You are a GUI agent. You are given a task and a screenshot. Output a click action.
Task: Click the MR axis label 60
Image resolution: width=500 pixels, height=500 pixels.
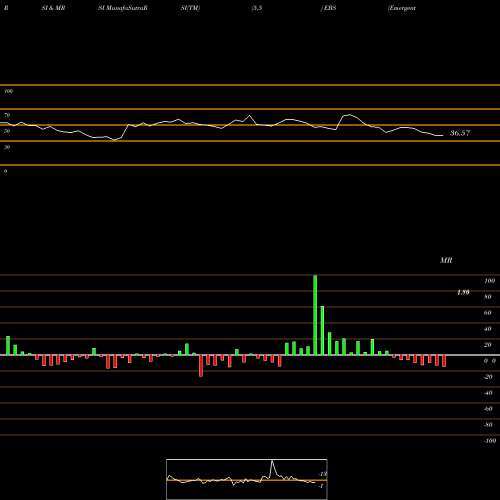(x=488, y=313)
